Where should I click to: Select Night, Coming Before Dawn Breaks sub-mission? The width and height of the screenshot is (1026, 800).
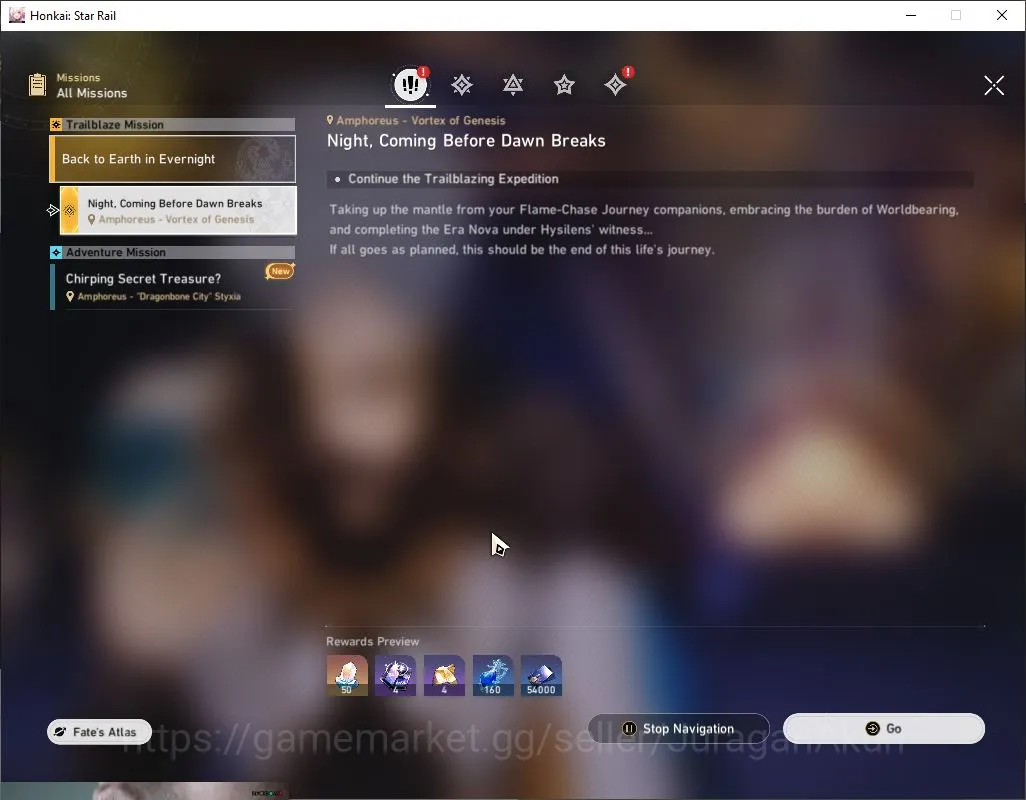[178, 211]
